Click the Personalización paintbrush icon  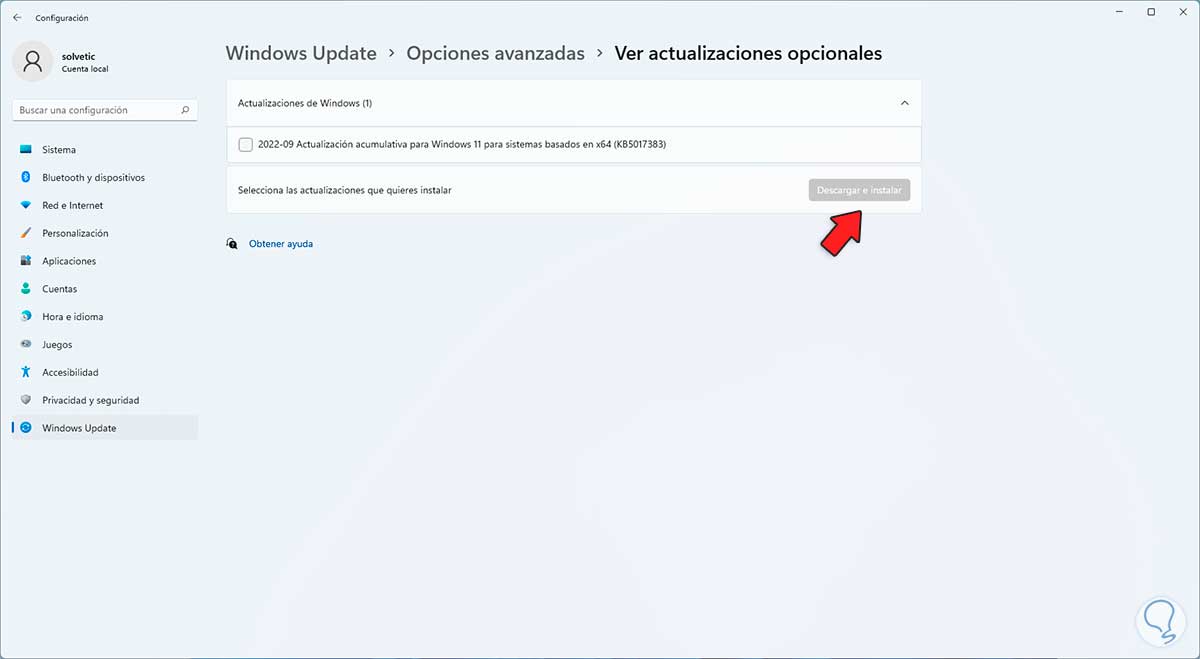point(26,233)
